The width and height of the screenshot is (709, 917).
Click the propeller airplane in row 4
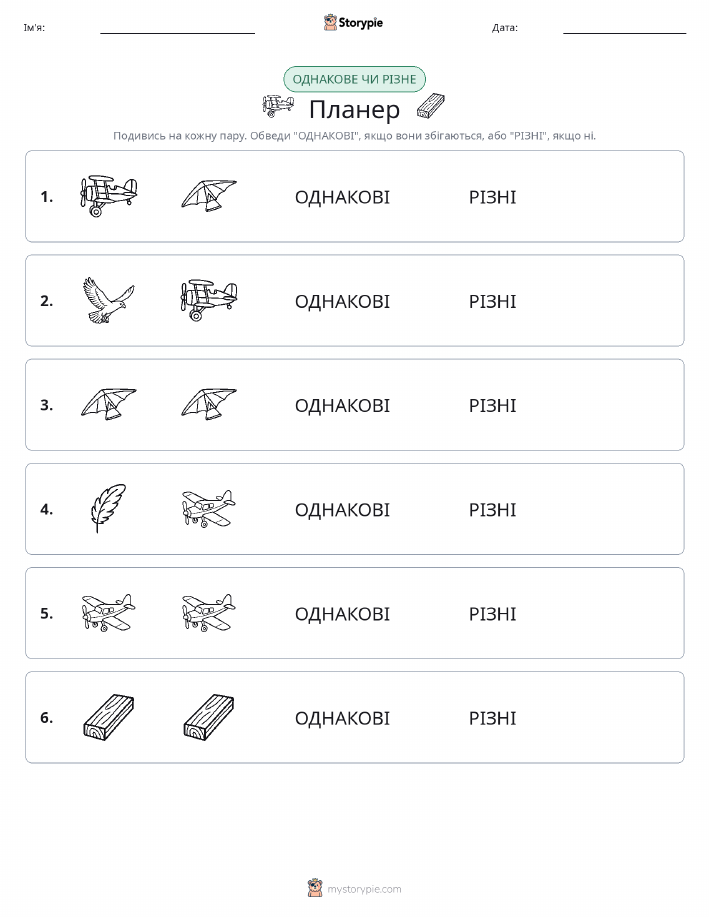coord(209,509)
